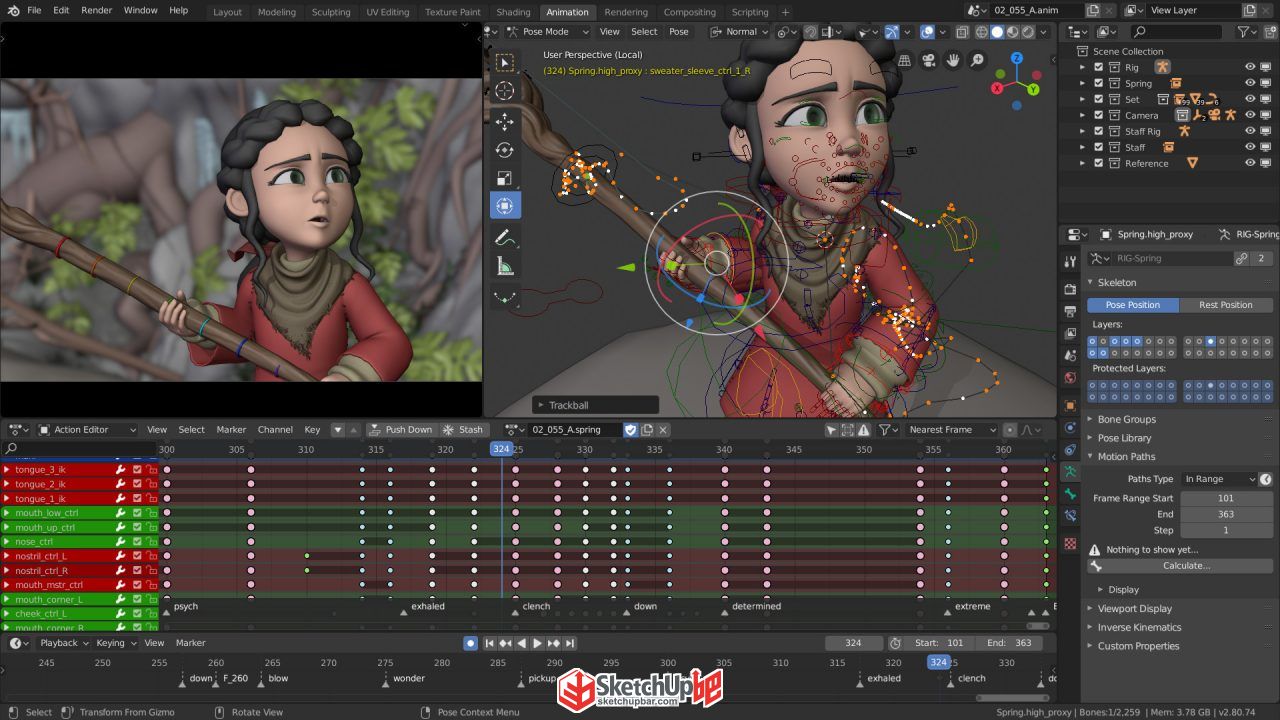Viewport: 1280px width, 720px height.
Task: Expand the Rig collection in outliner
Action: (1083, 67)
